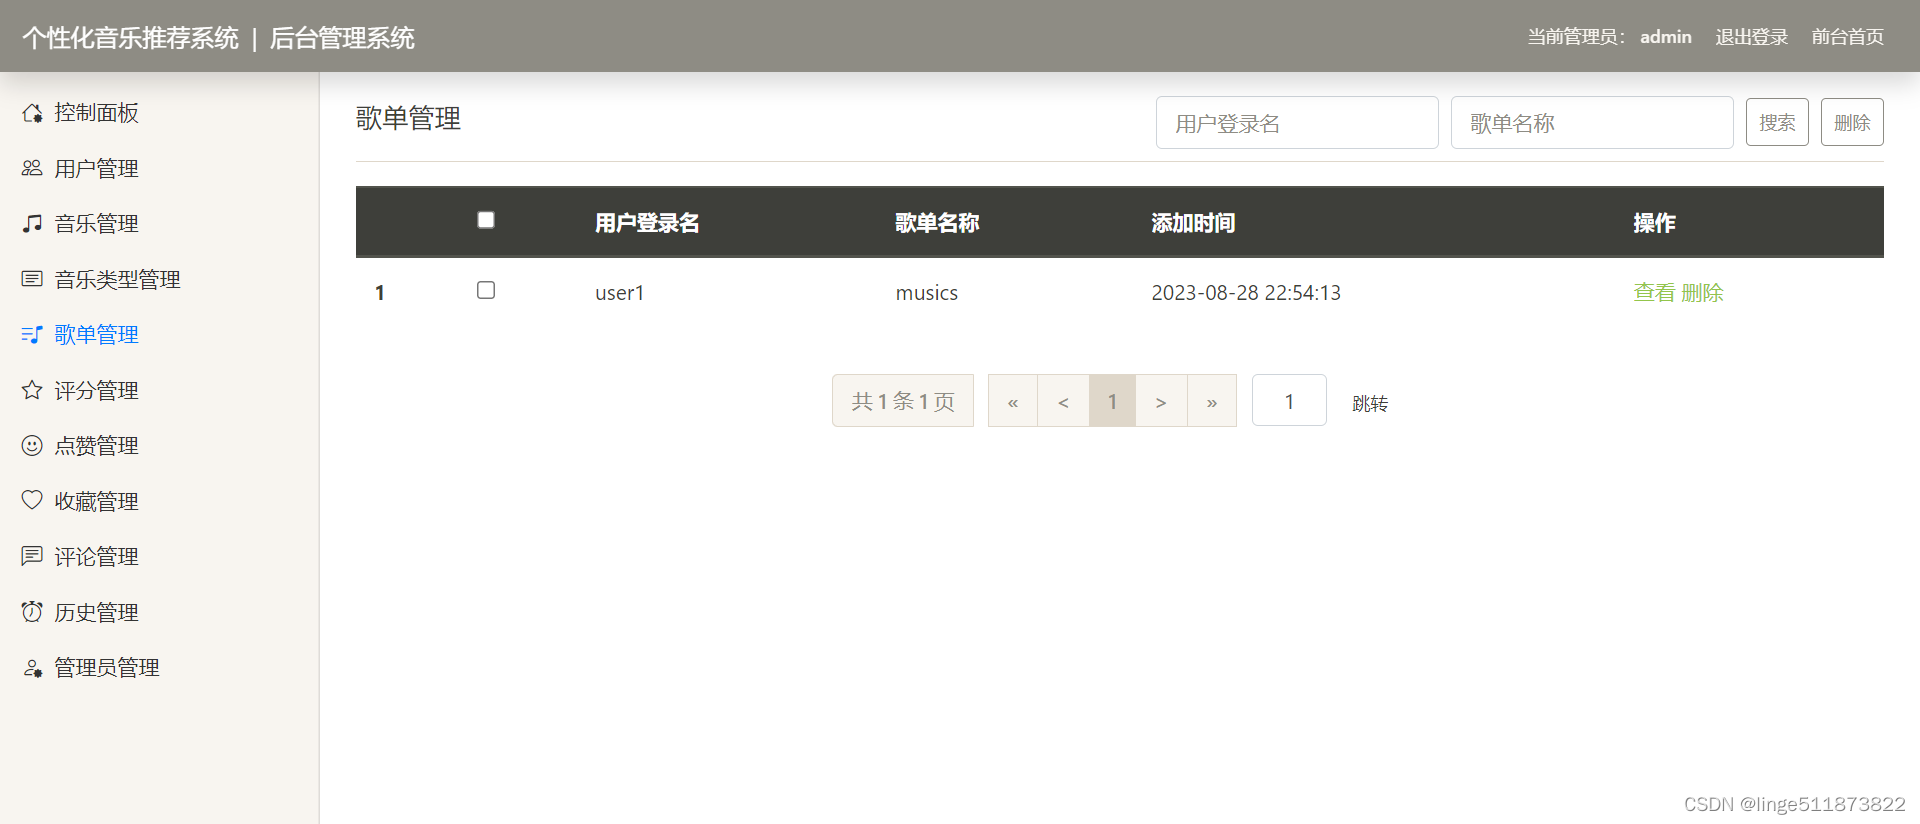
Task: Open 评分管理 in the sidebar
Action: click(97, 390)
